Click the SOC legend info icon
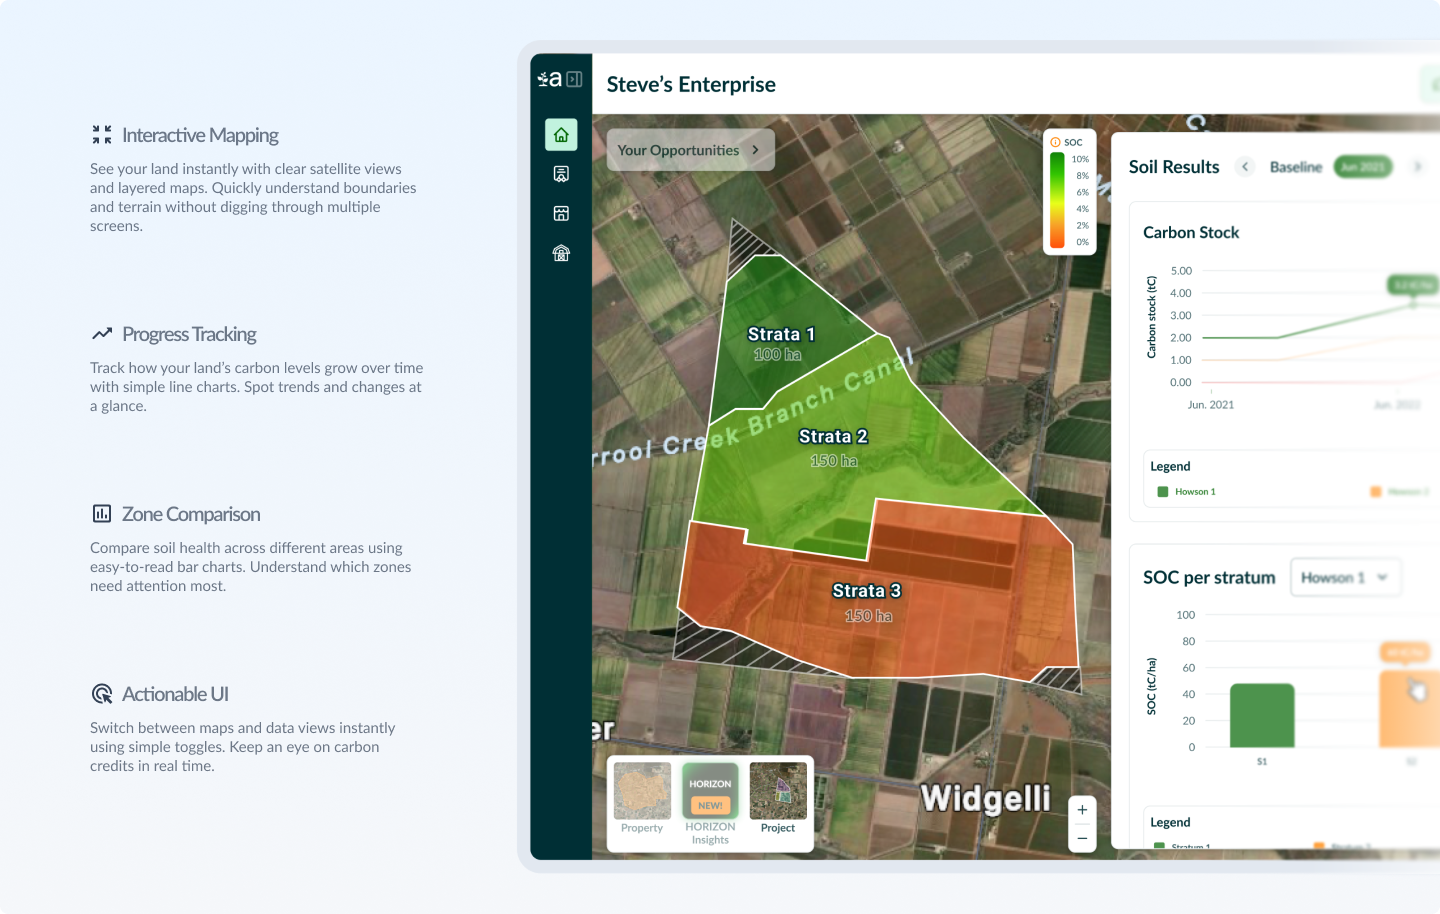Viewport: 1440px width, 914px height. pos(1055,142)
